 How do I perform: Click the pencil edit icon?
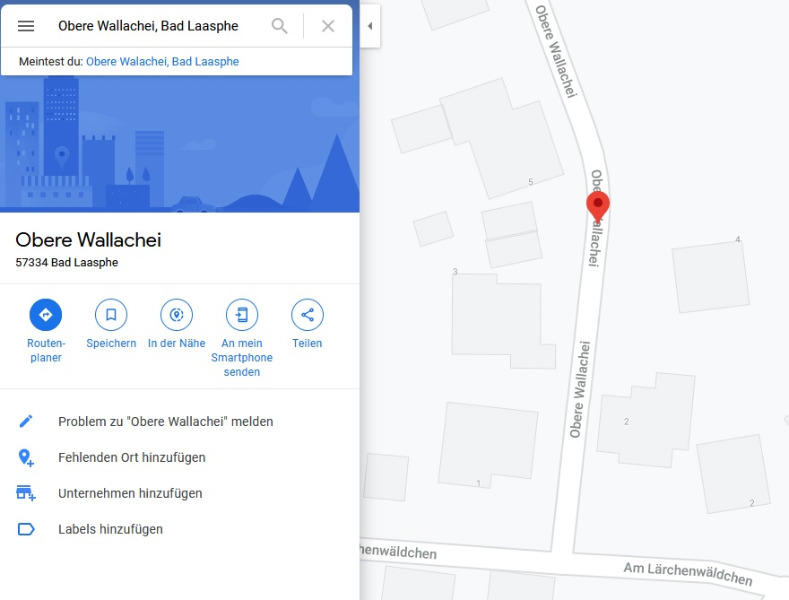26,421
